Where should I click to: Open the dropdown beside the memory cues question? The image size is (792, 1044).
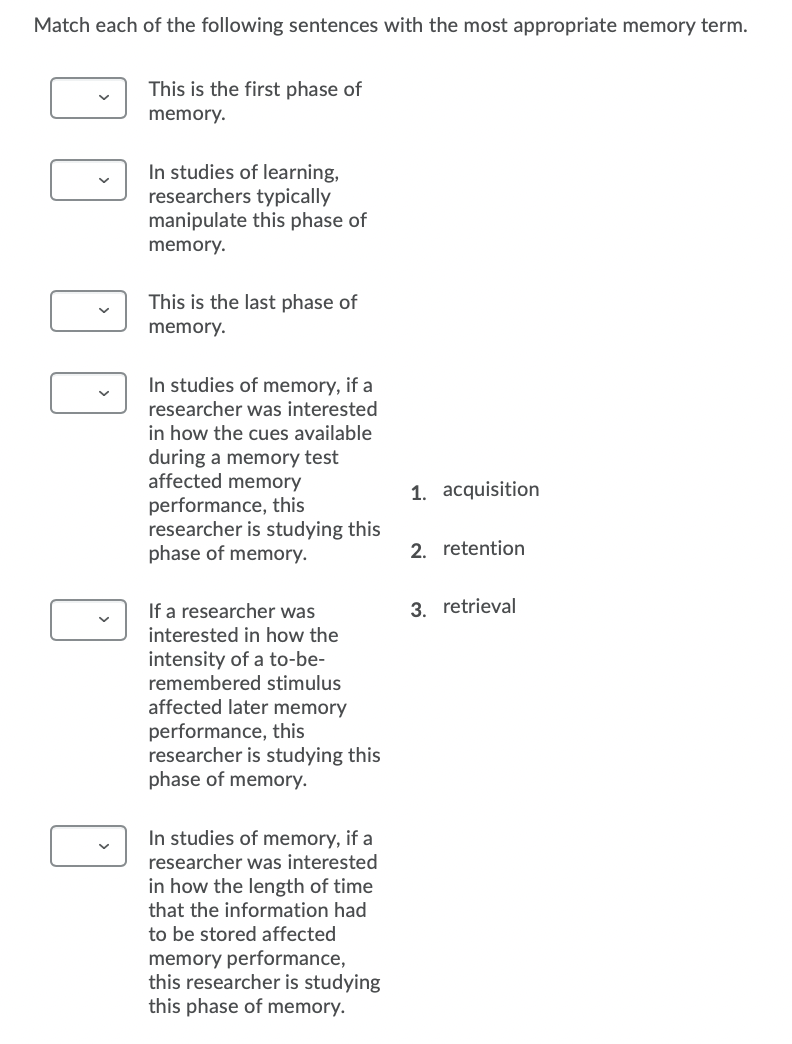tap(88, 393)
